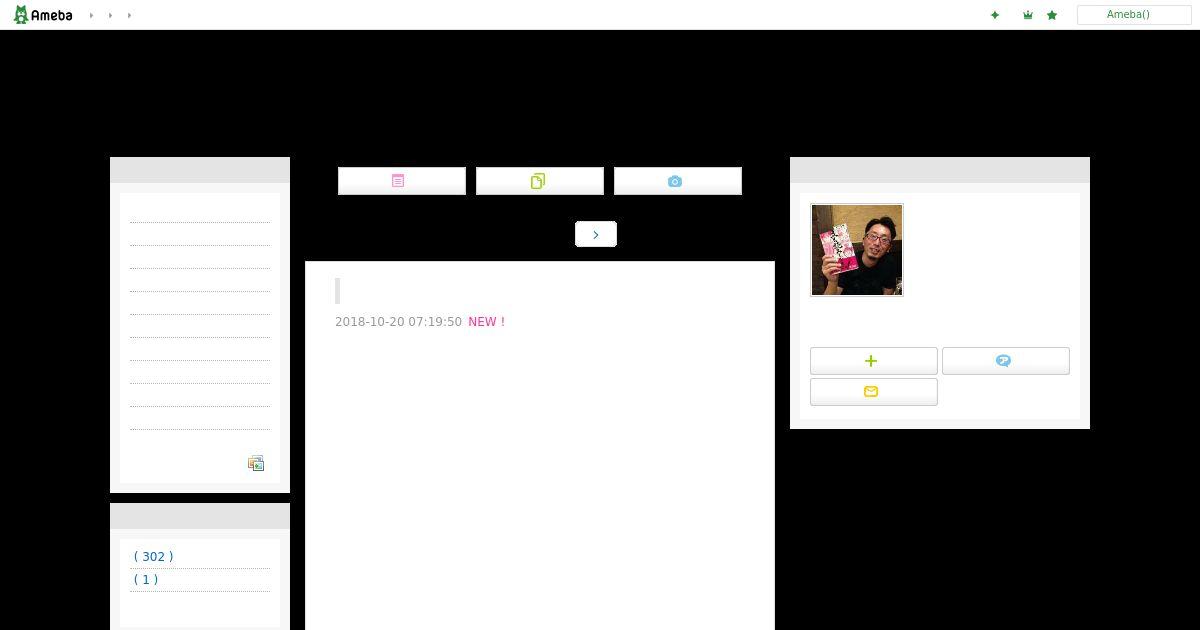
Task: Click the green sparkle icon in header
Action: pos(995,15)
